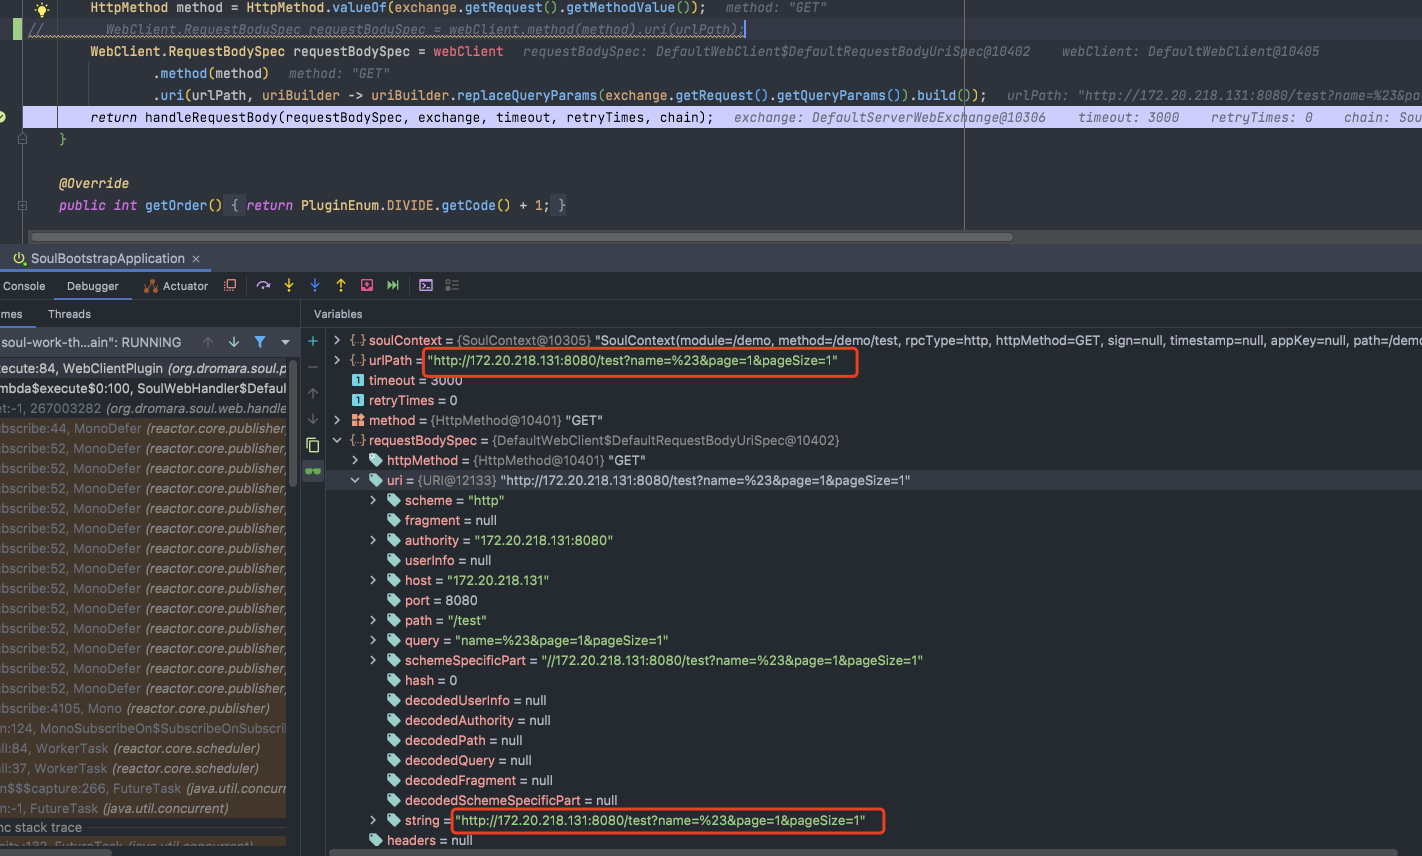Expand the method variable node

tap(337, 420)
